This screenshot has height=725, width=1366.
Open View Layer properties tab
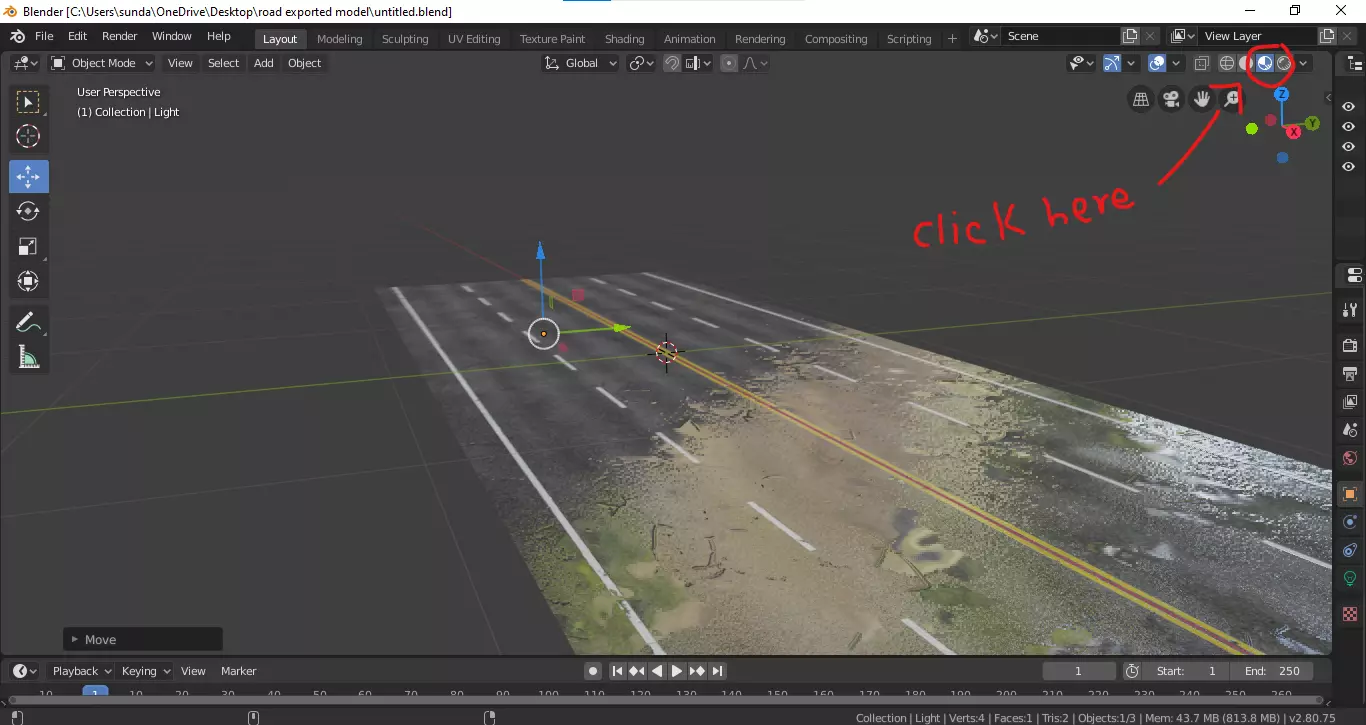(1350, 402)
